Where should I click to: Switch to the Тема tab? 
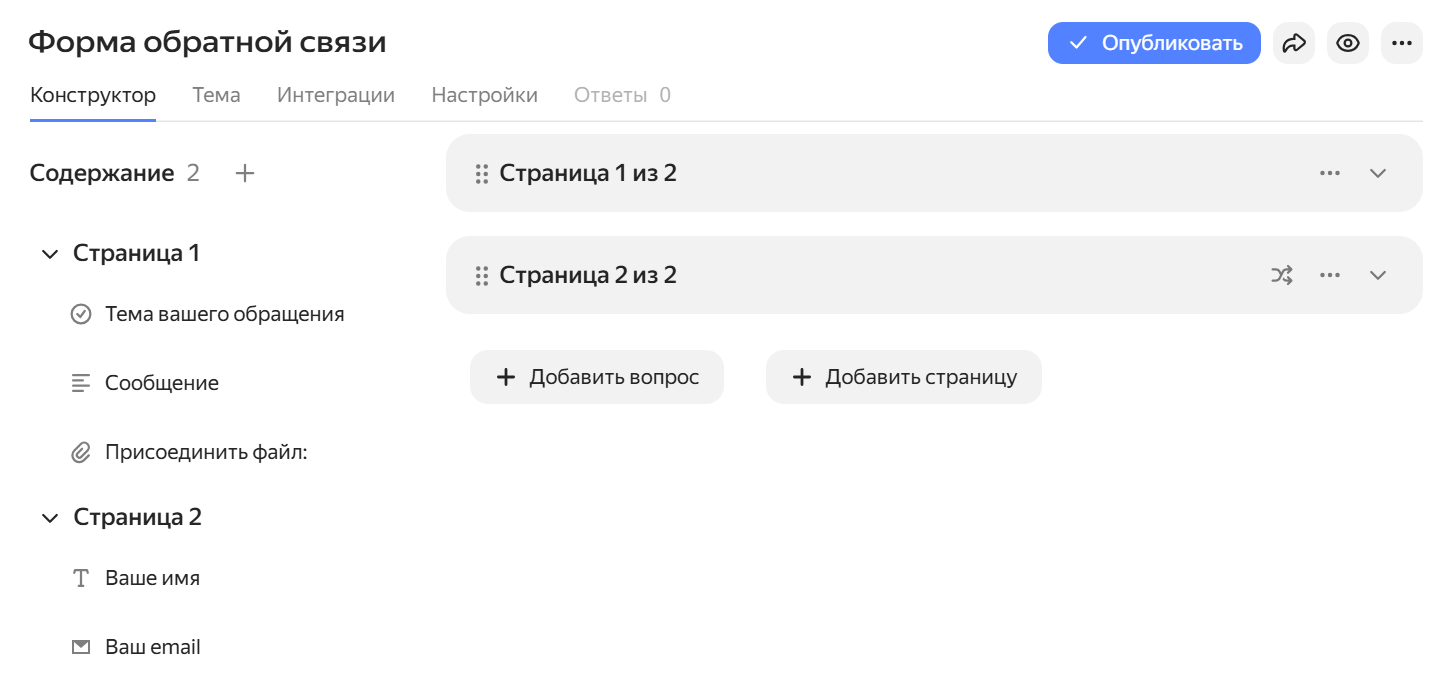tap(216, 95)
